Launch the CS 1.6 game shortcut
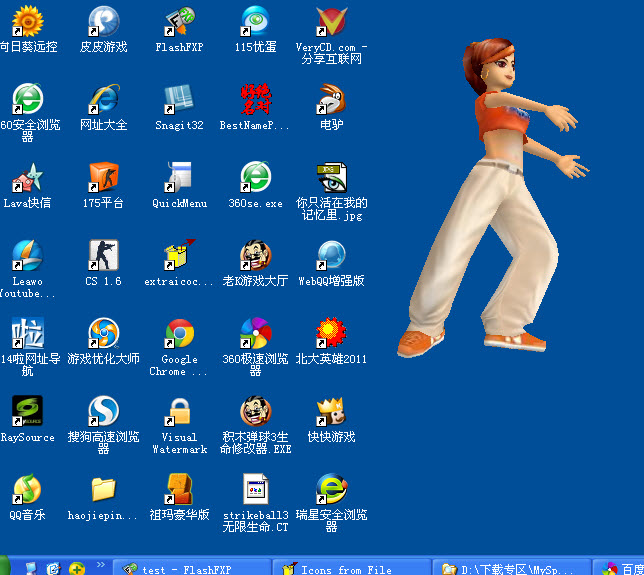 (x=103, y=256)
